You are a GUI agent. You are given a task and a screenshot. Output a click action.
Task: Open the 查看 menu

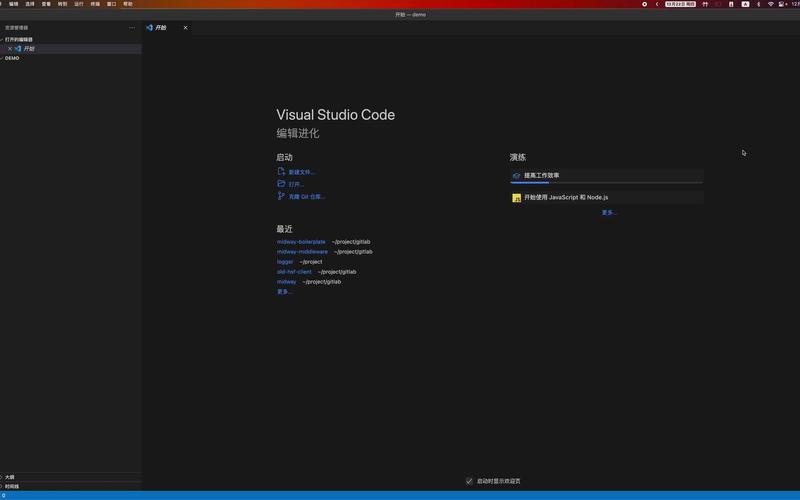46,4
